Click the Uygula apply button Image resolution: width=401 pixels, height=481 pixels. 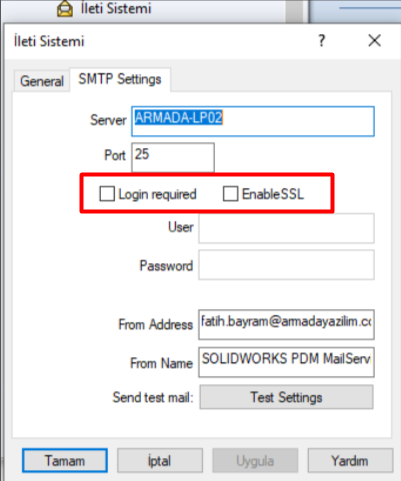pyautogui.click(x=255, y=461)
